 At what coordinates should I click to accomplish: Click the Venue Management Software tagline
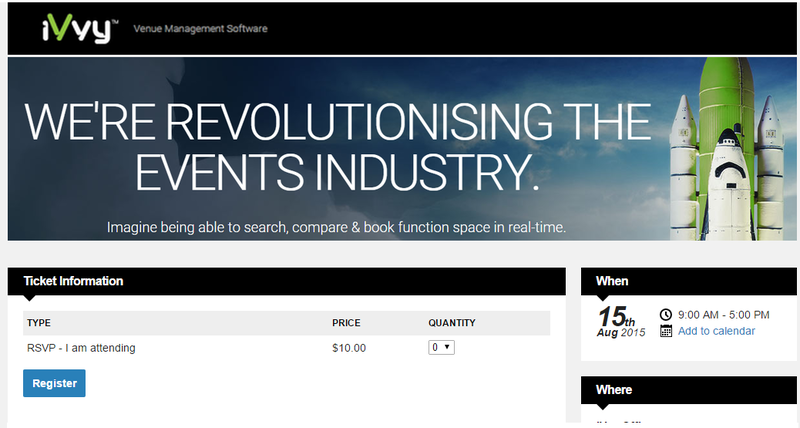coord(200,28)
